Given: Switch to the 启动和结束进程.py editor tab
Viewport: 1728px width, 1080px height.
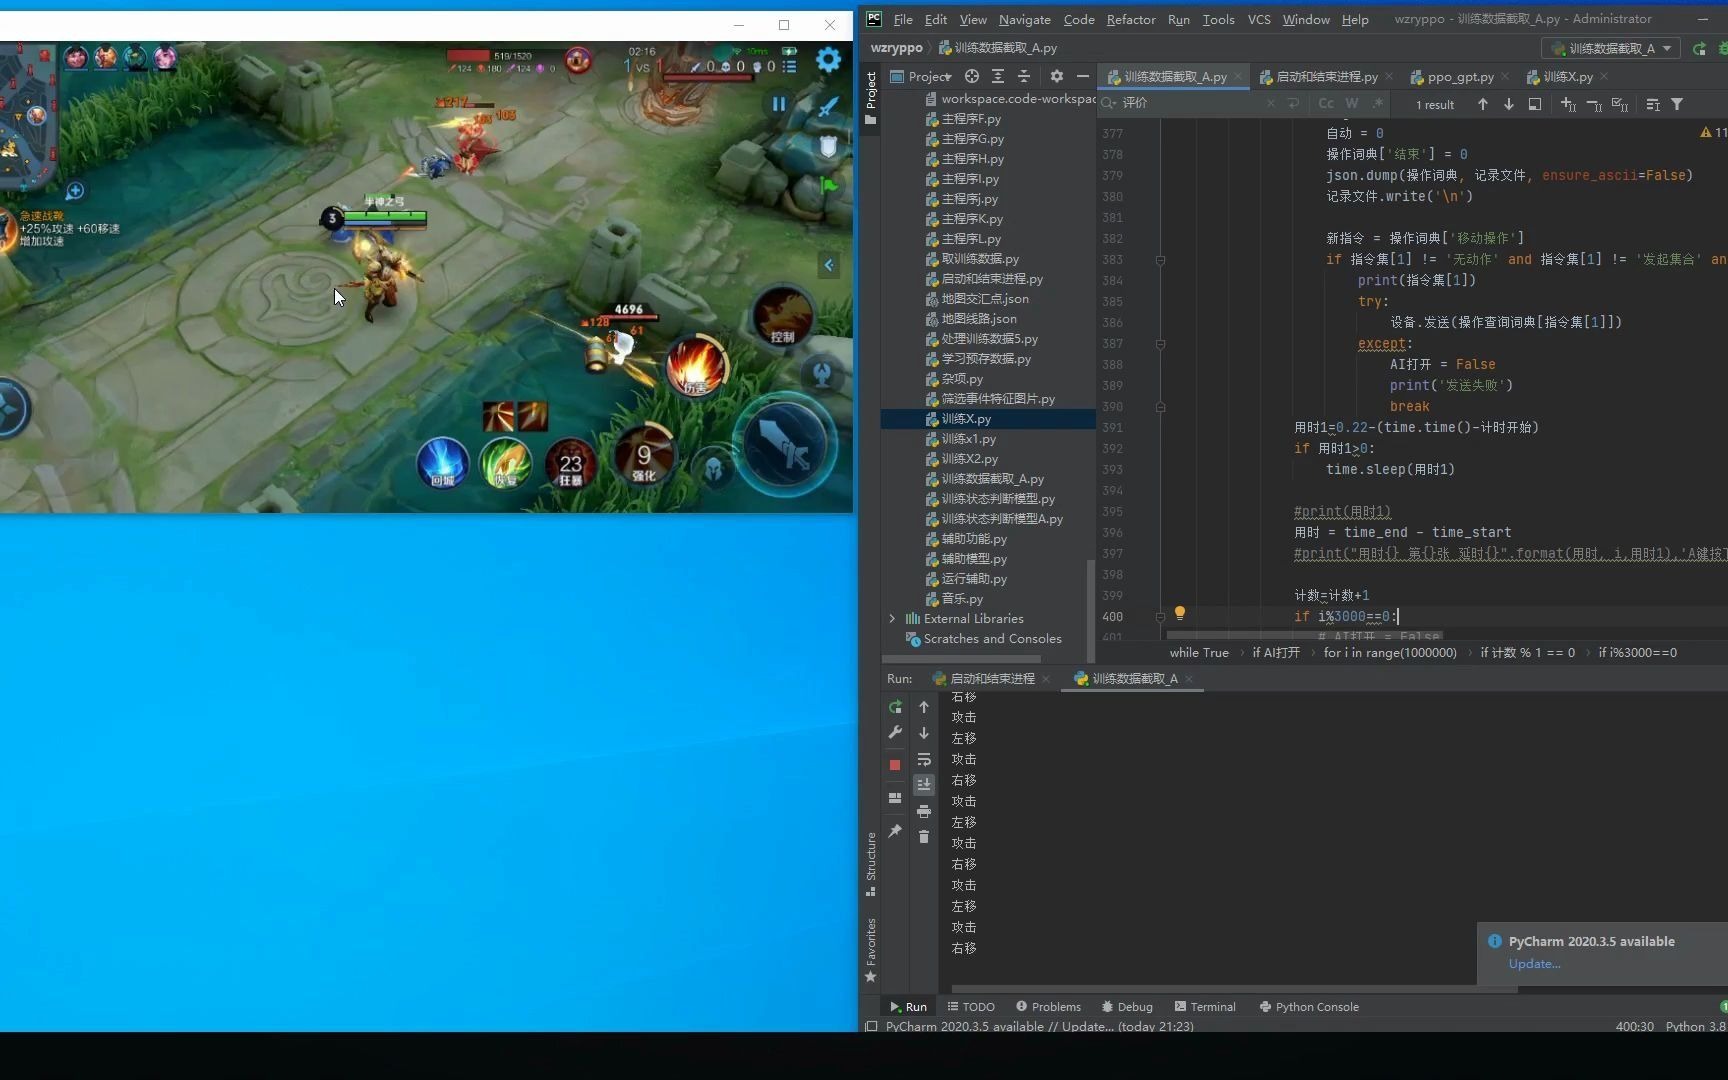Looking at the screenshot, I should [1326, 77].
